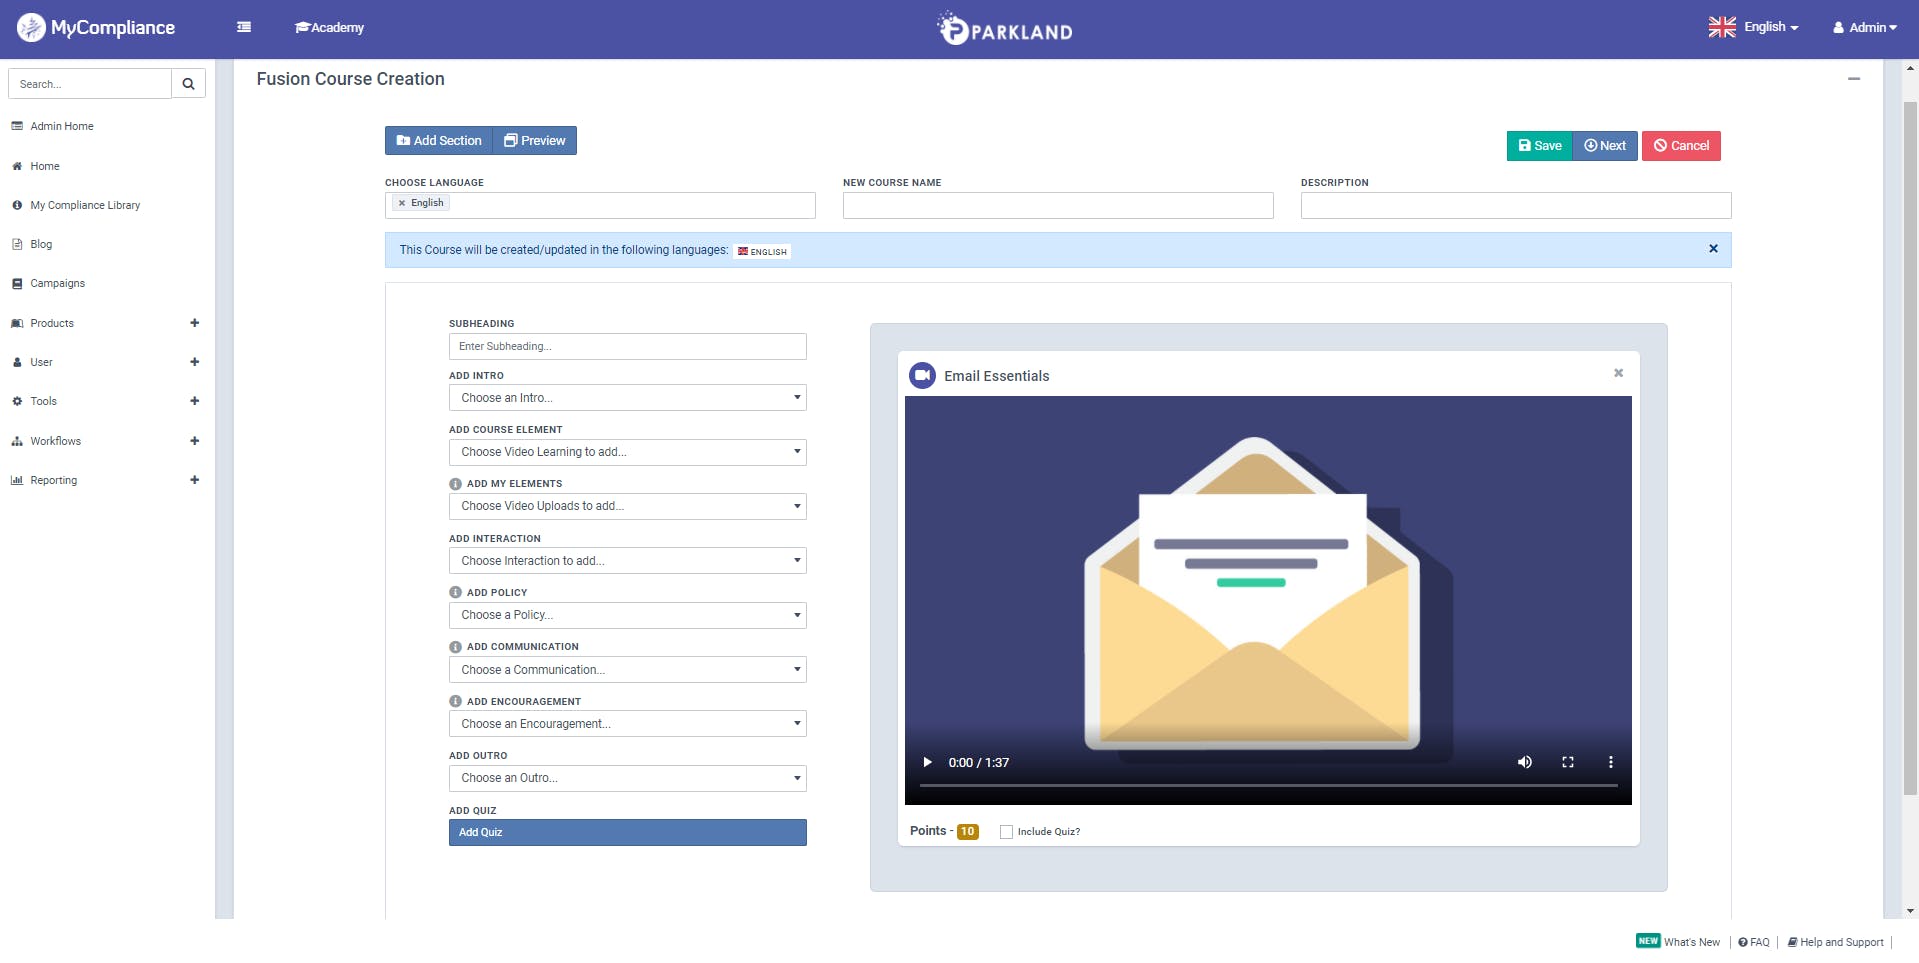
Task: Enable the Include Quiz checkbox
Action: (x=1006, y=831)
